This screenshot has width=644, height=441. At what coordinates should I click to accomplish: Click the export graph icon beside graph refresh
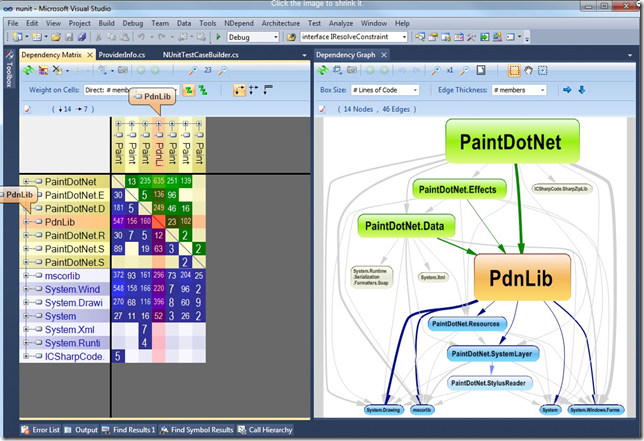[x=338, y=70]
